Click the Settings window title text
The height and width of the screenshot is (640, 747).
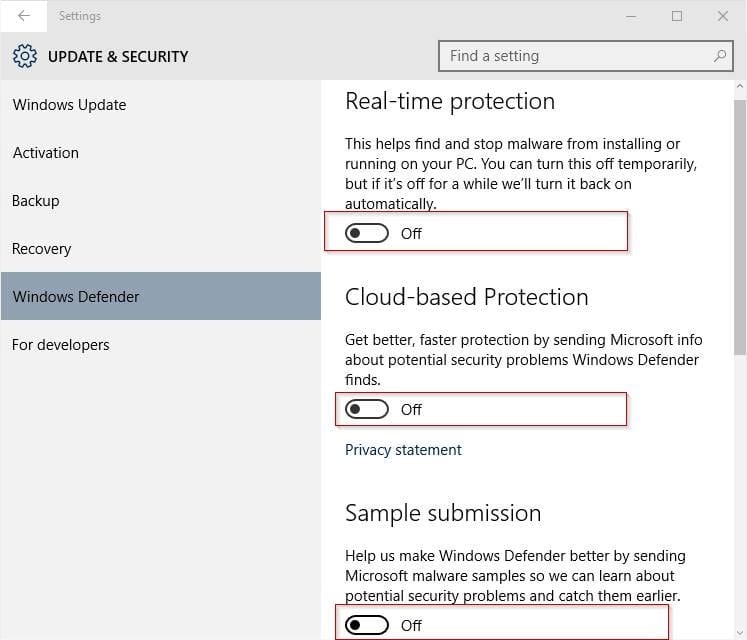point(80,16)
